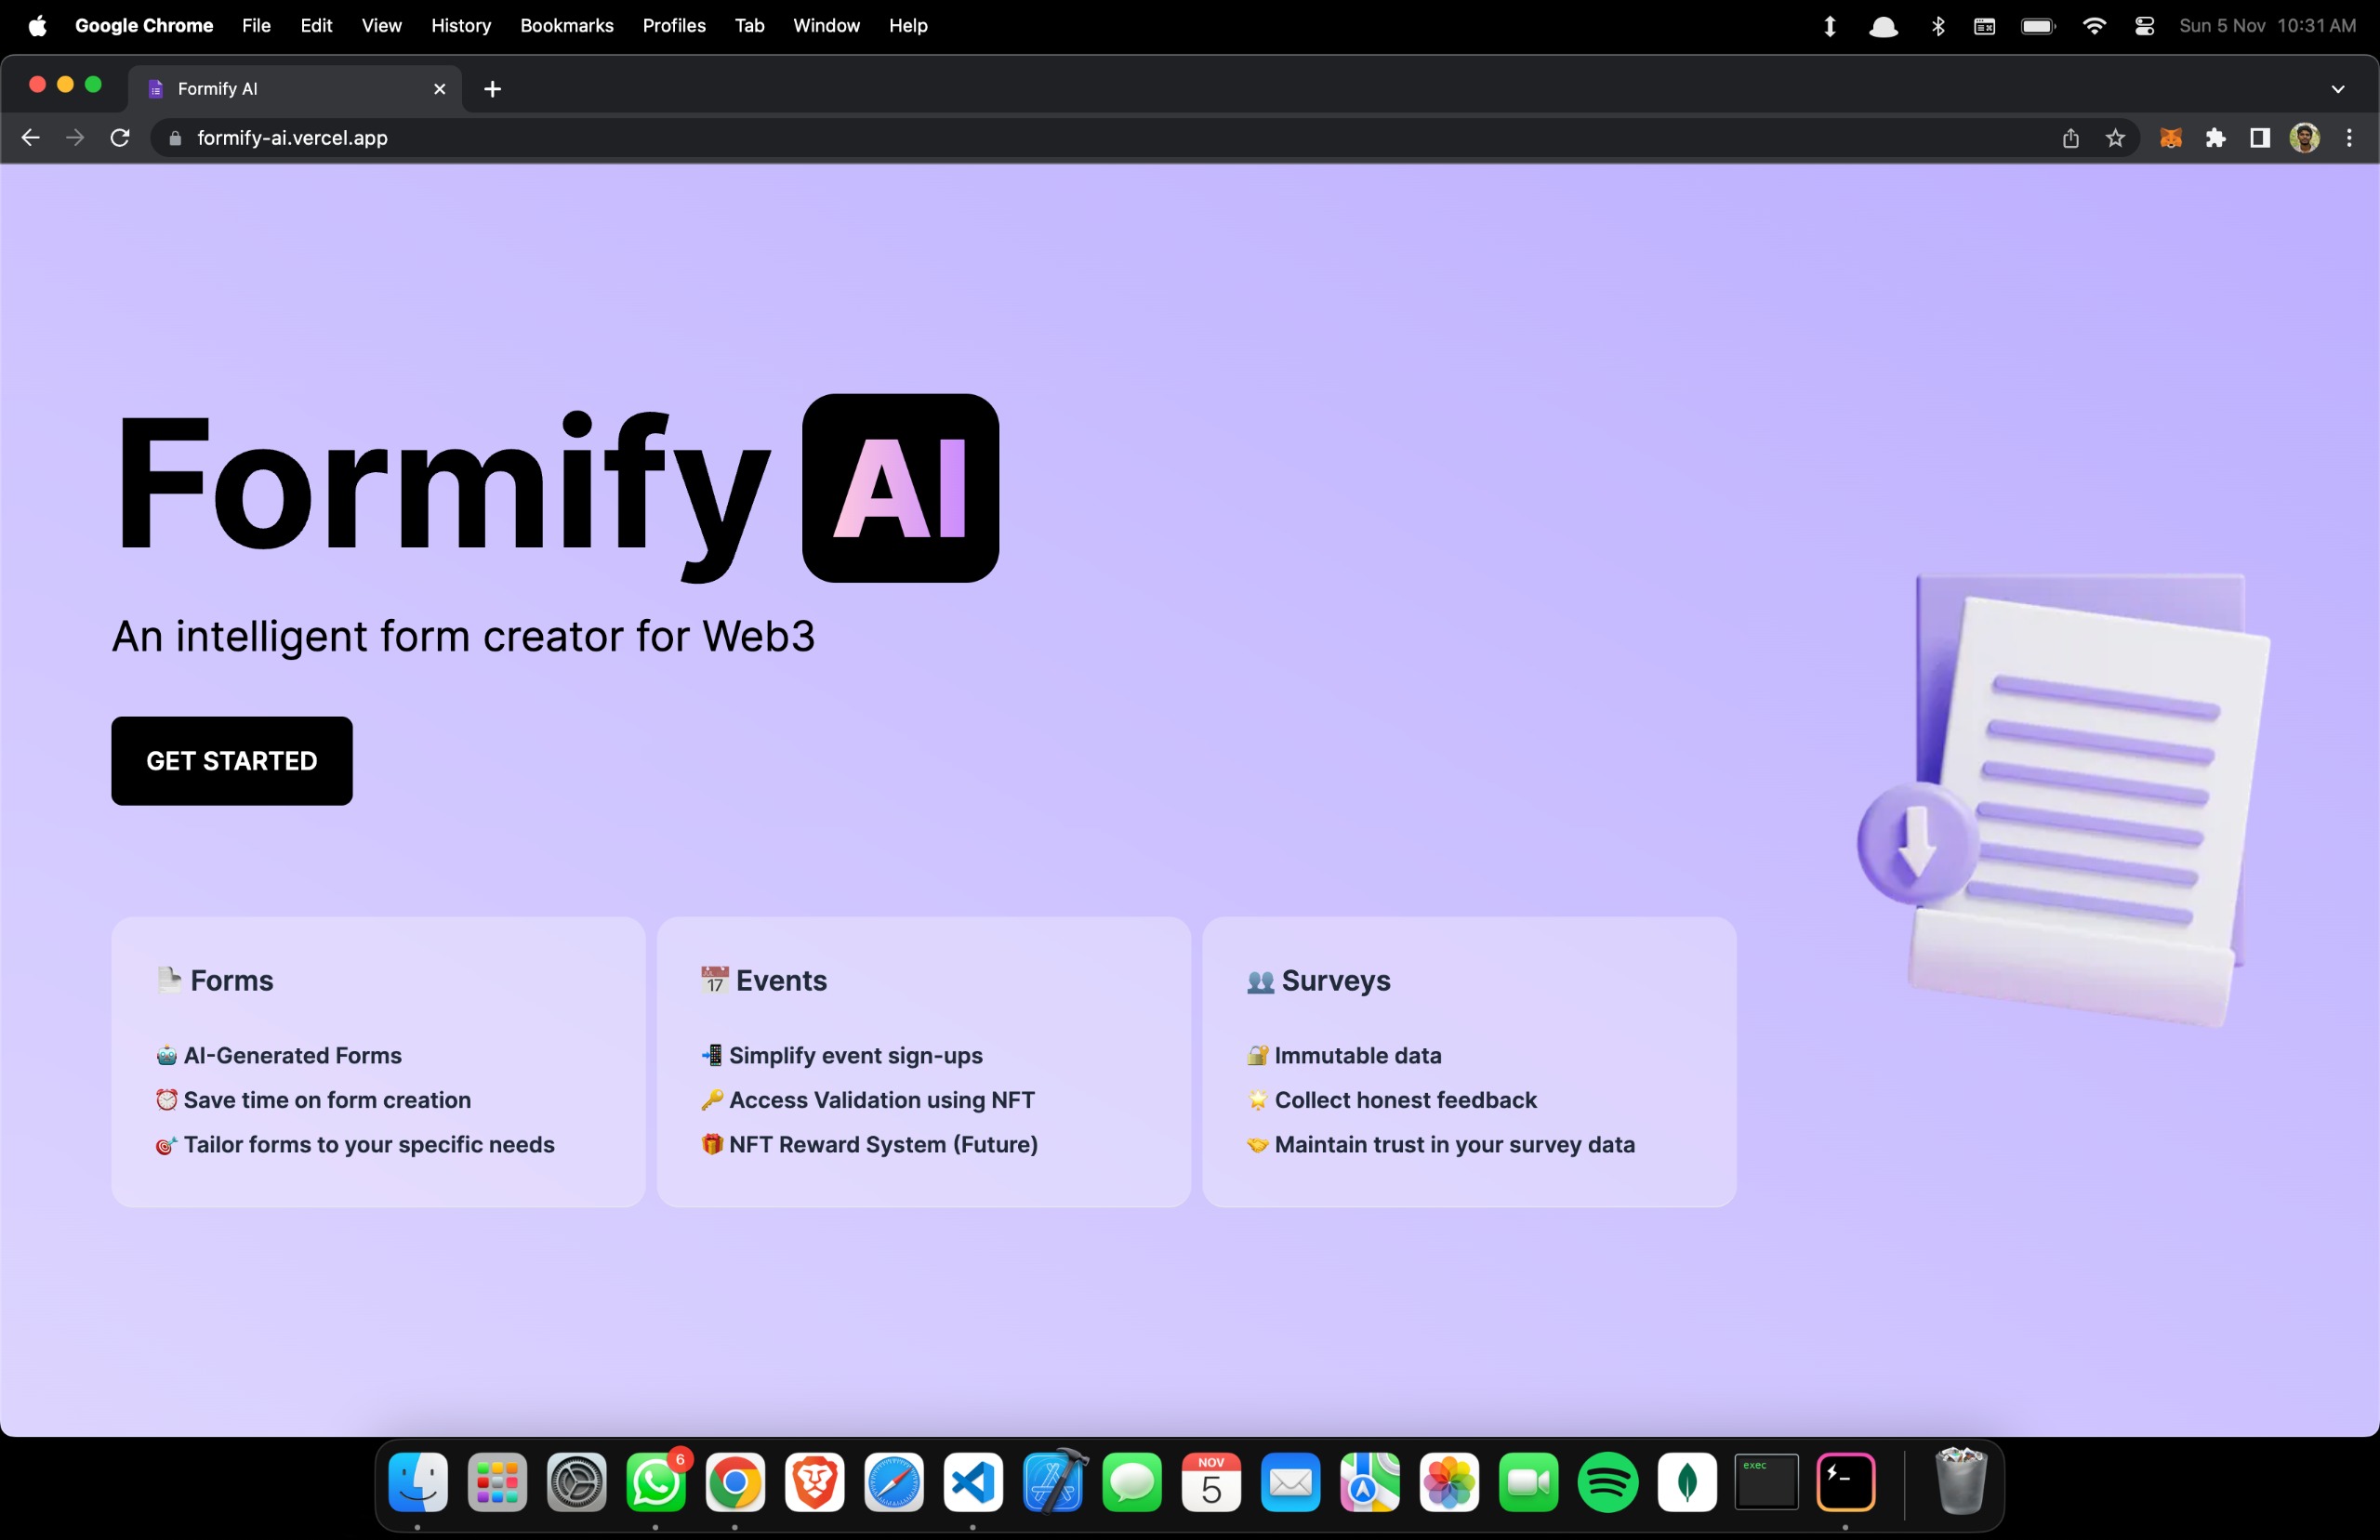Open a new tab with the plus button
This screenshot has height=1540, width=2380.
(x=492, y=89)
